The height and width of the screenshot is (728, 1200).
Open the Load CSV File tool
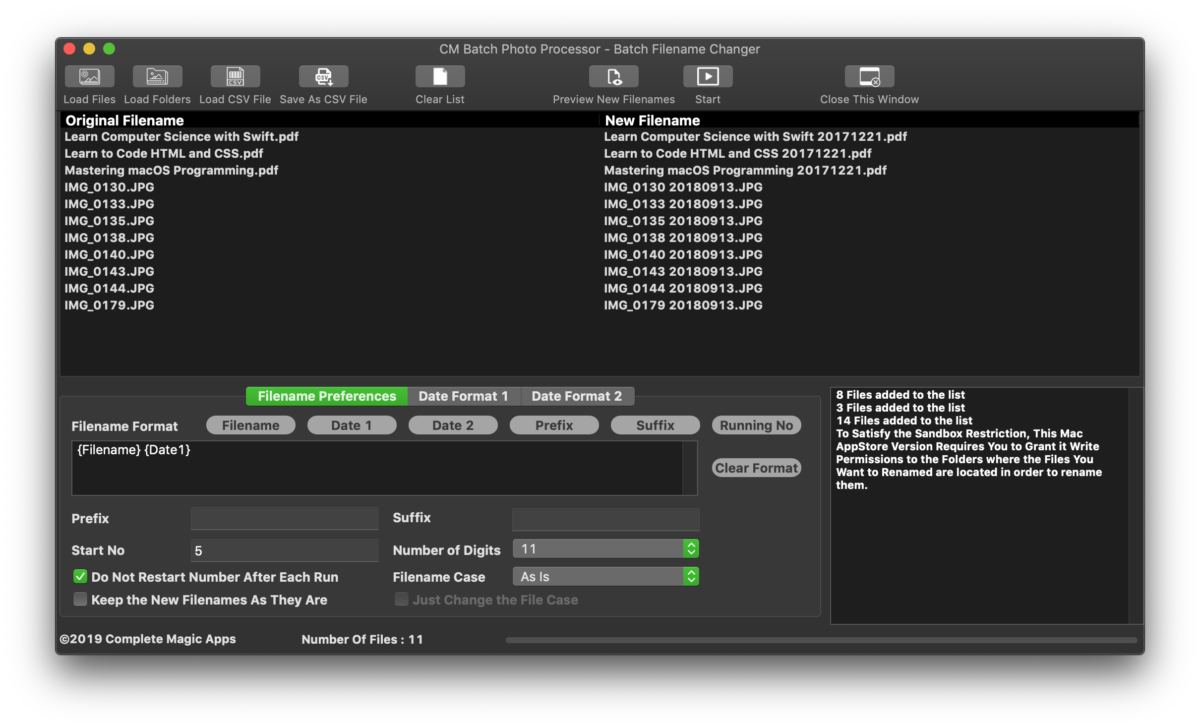pos(234,76)
